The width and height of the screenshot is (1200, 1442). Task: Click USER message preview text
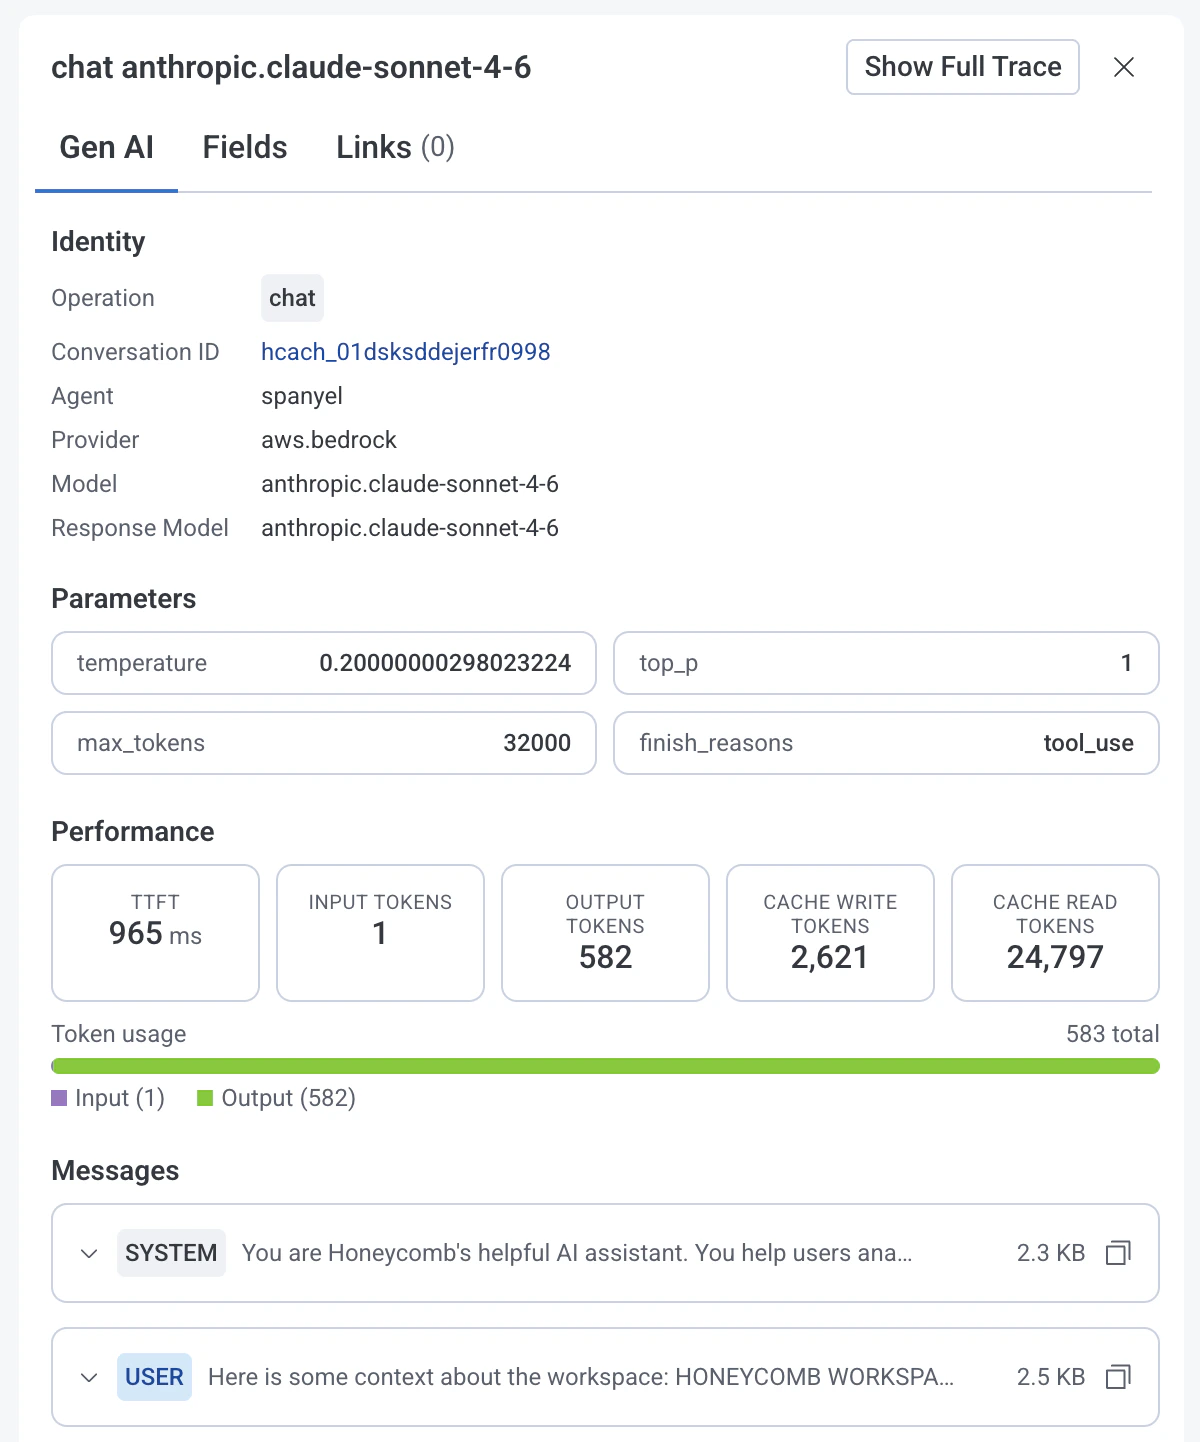tap(581, 1377)
